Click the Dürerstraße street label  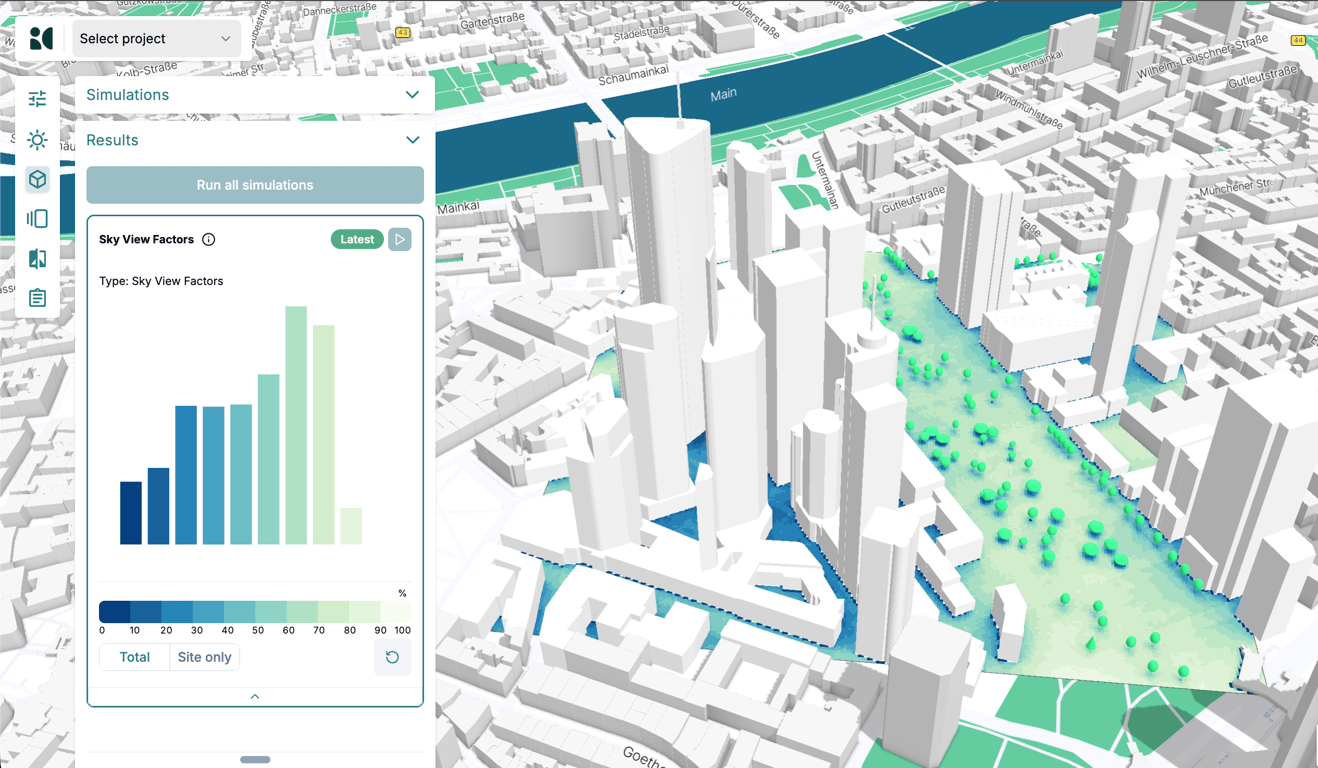[x=758, y=18]
